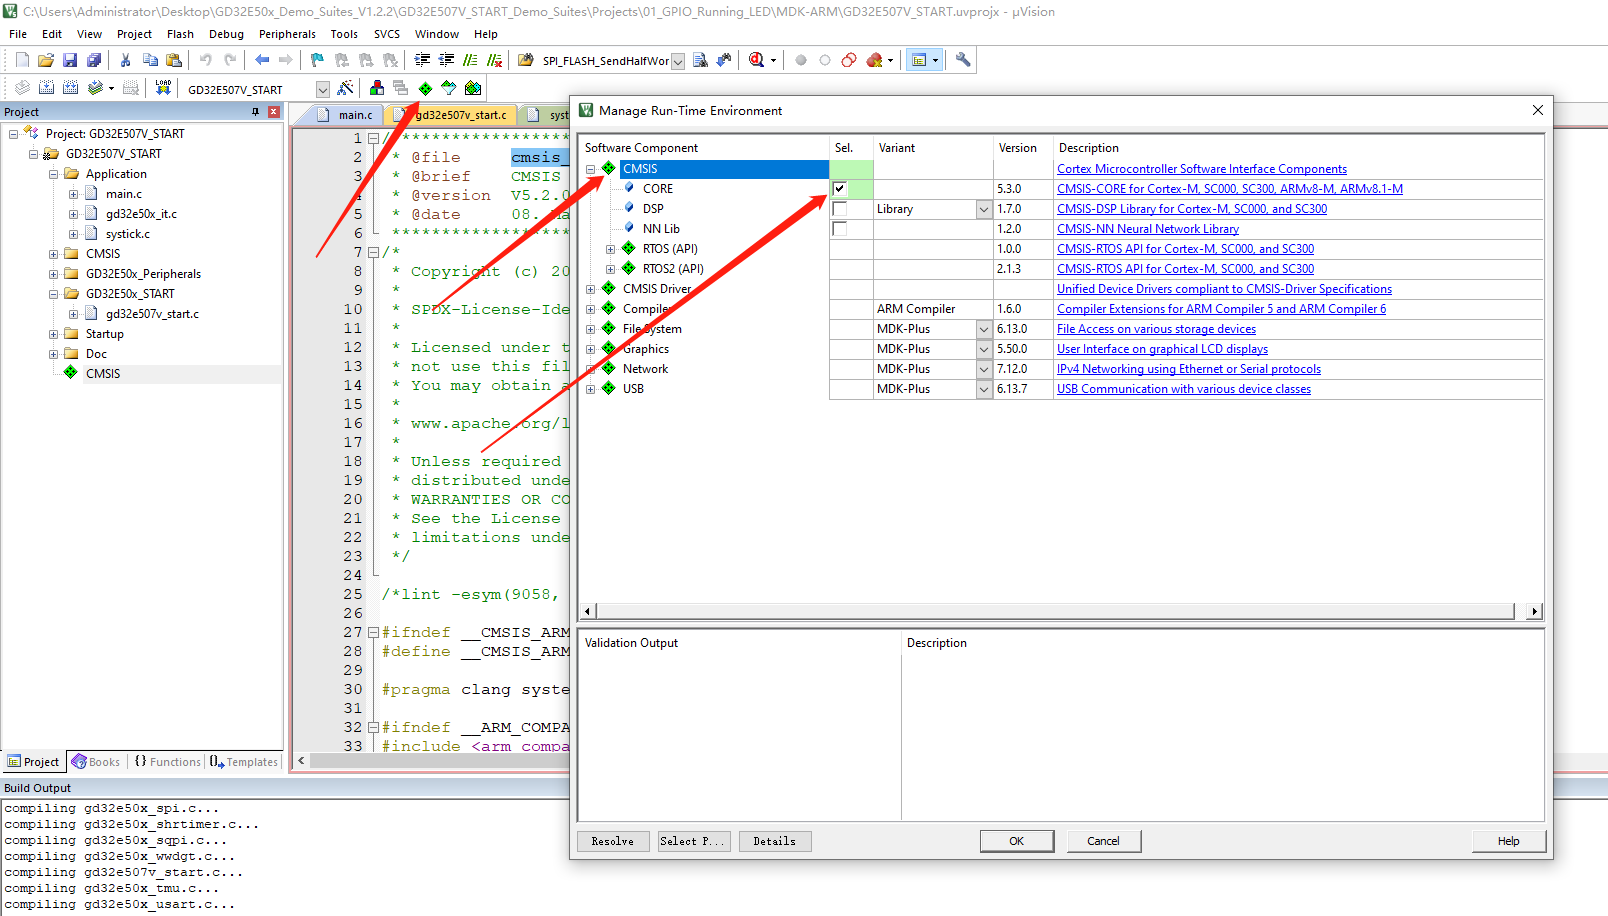Switch to the Templates panel tab
This screenshot has height=916, width=1608.
(245, 762)
